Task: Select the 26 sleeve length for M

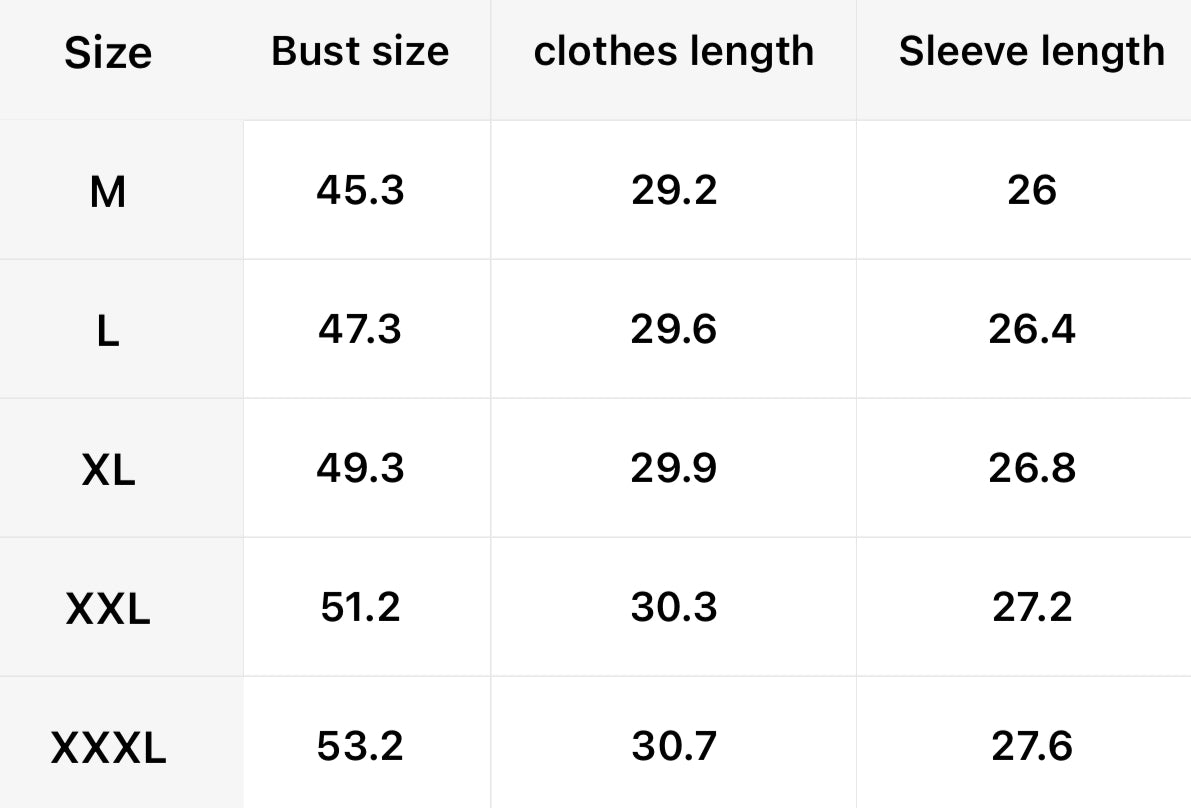Action: pyautogui.click(x=1031, y=190)
